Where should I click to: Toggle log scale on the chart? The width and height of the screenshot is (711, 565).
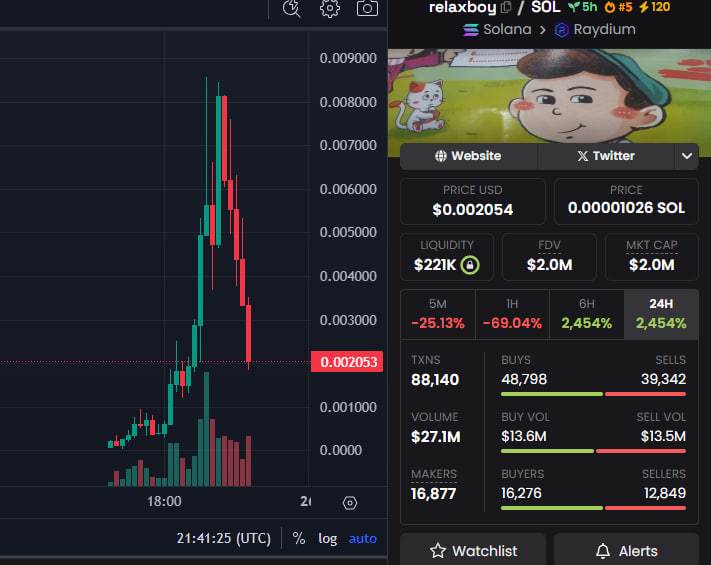[x=328, y=538]
